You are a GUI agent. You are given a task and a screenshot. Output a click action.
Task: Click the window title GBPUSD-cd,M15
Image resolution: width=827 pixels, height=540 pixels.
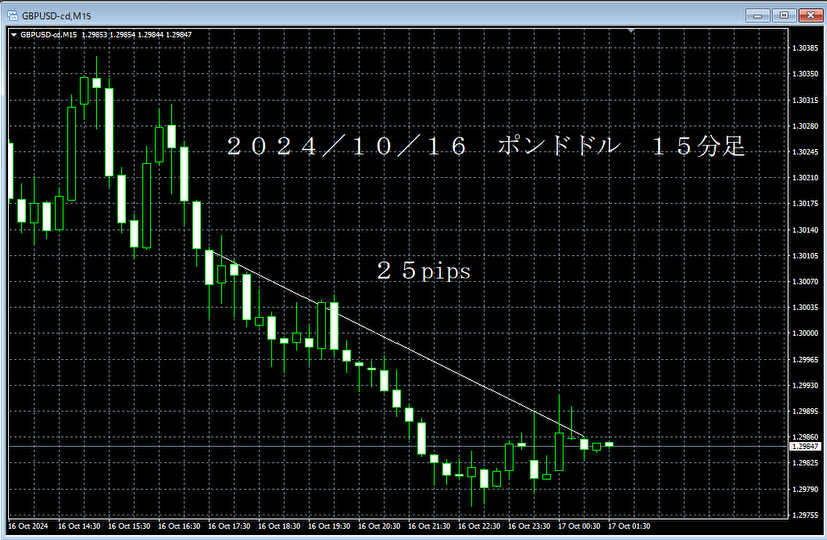click(56, 16)
